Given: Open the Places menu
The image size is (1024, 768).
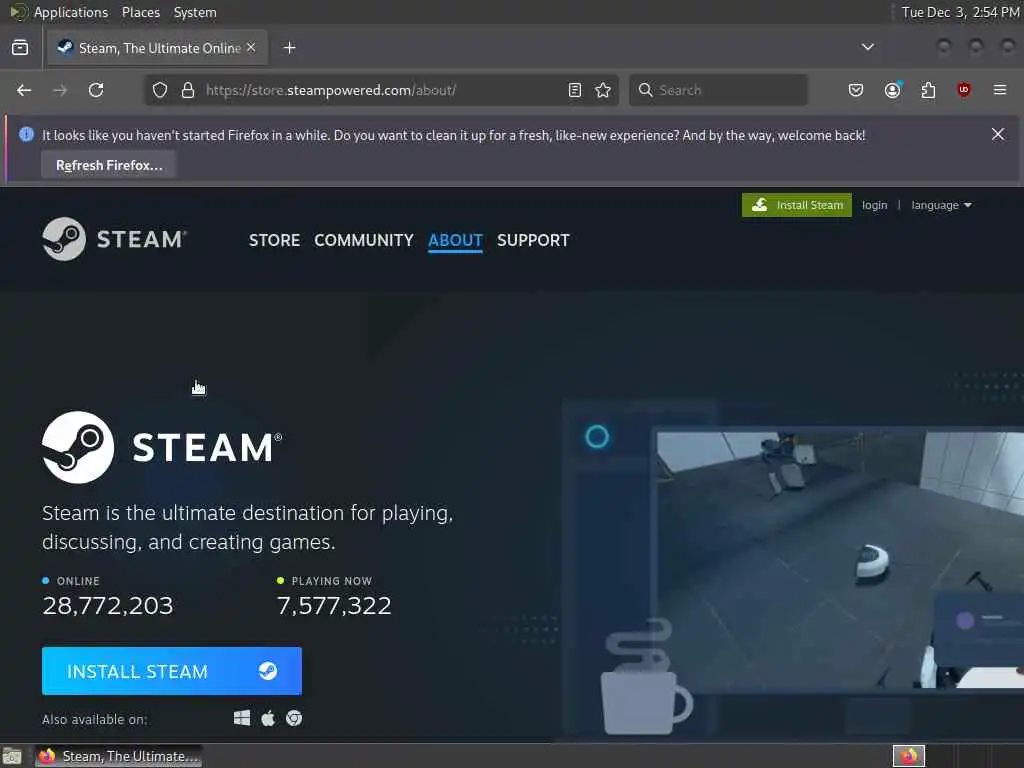Looking at the screenshot, I should pyautogui.click(x=141, y=12).
